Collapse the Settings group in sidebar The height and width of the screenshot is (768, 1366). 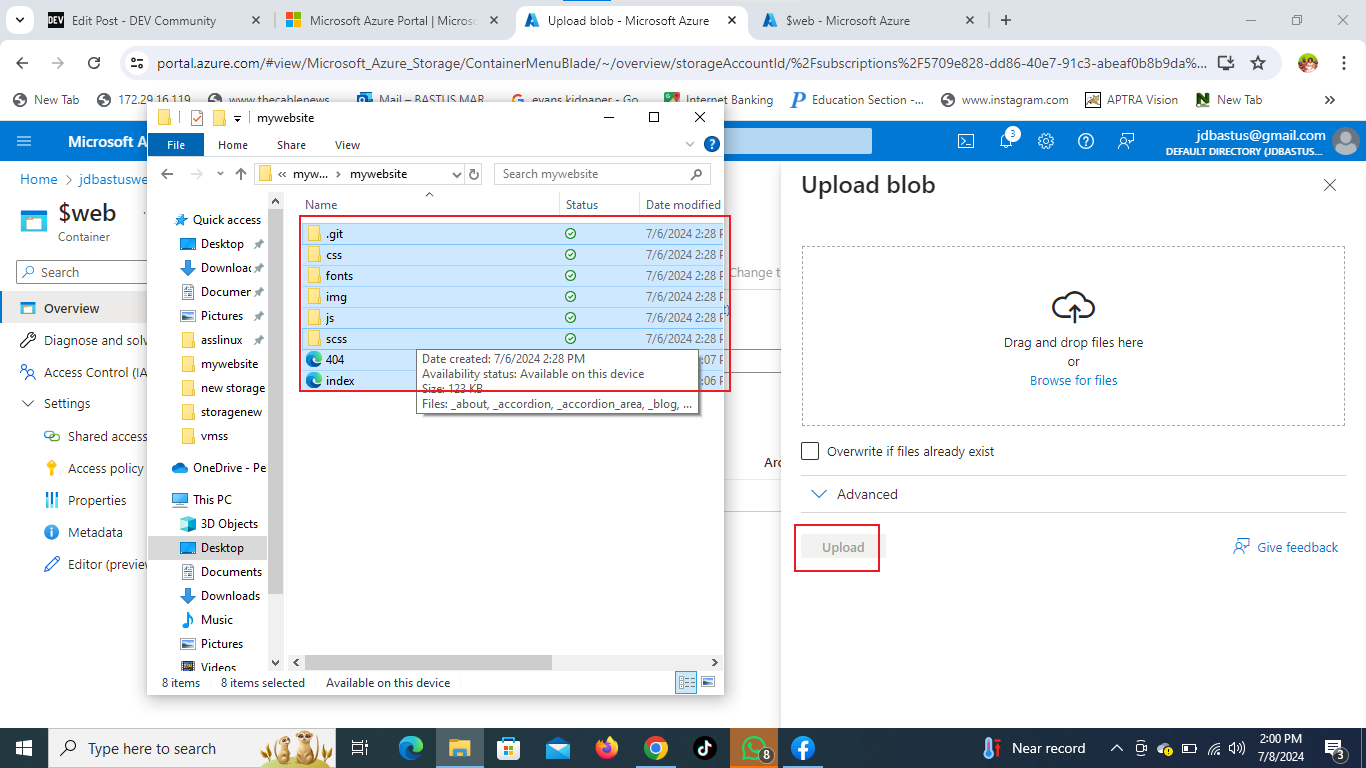27,404
